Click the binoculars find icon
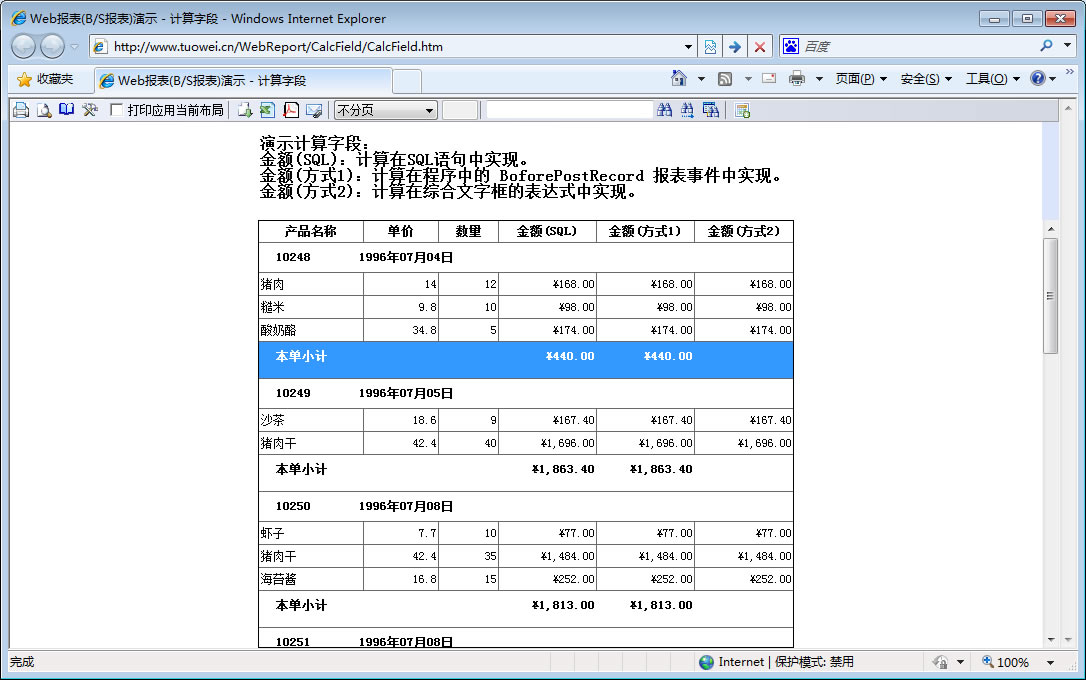Viewport: 1086px width, 680px height. [664, 110]
